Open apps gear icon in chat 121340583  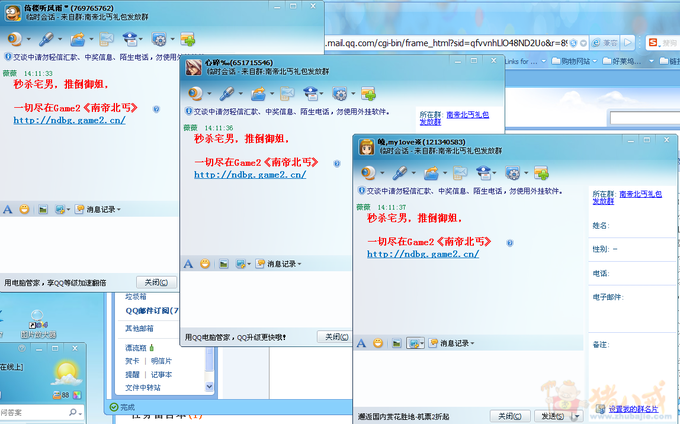(x=513, y=173)
